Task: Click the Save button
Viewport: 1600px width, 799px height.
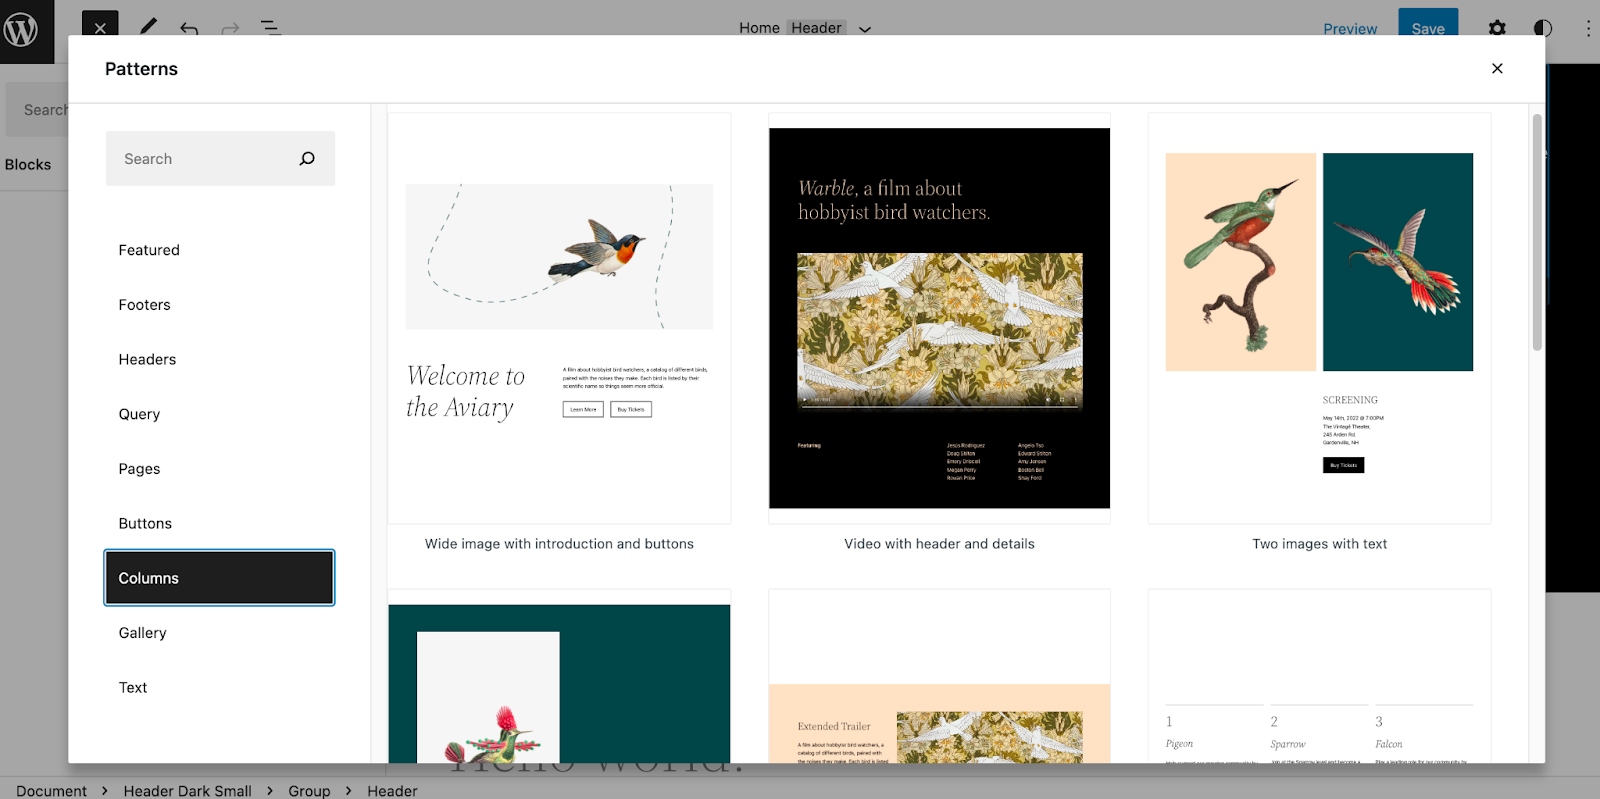Action: pos(1428,24)
